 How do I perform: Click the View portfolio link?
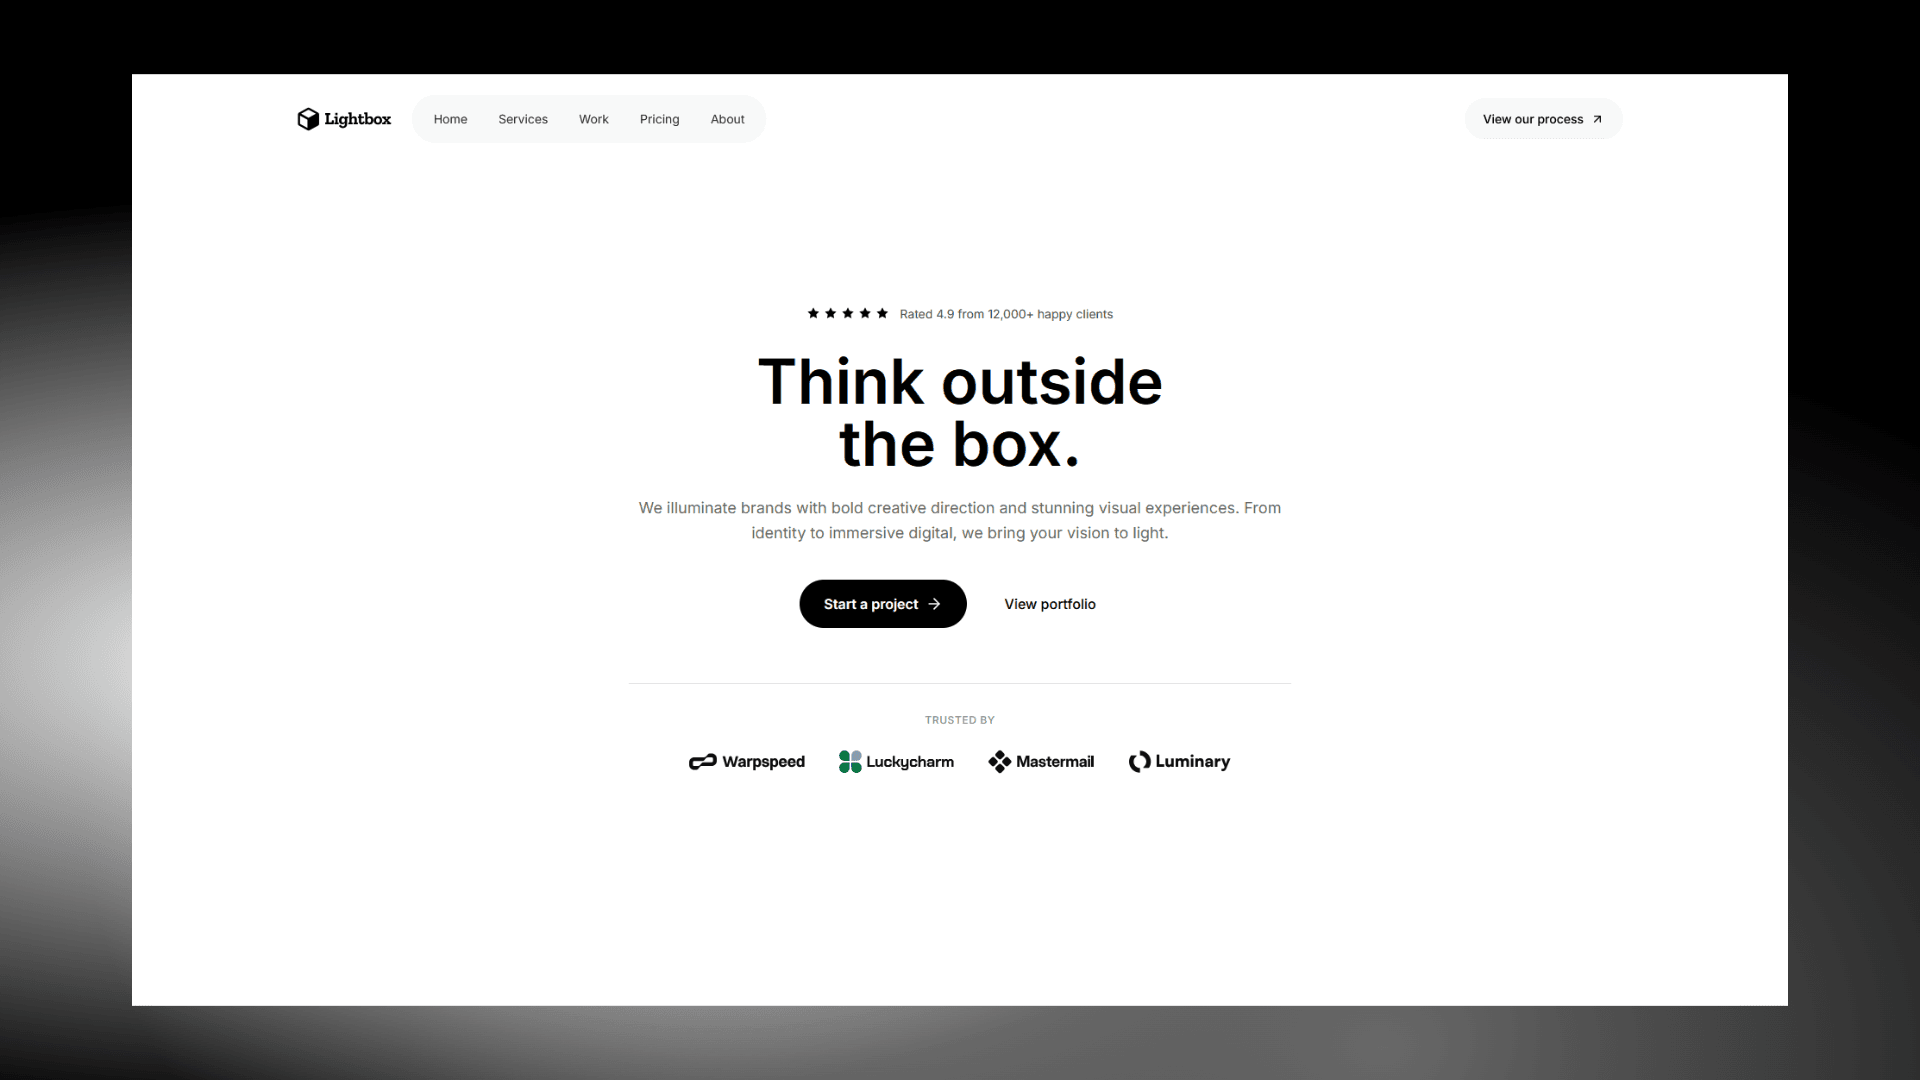pos(1050,604)
